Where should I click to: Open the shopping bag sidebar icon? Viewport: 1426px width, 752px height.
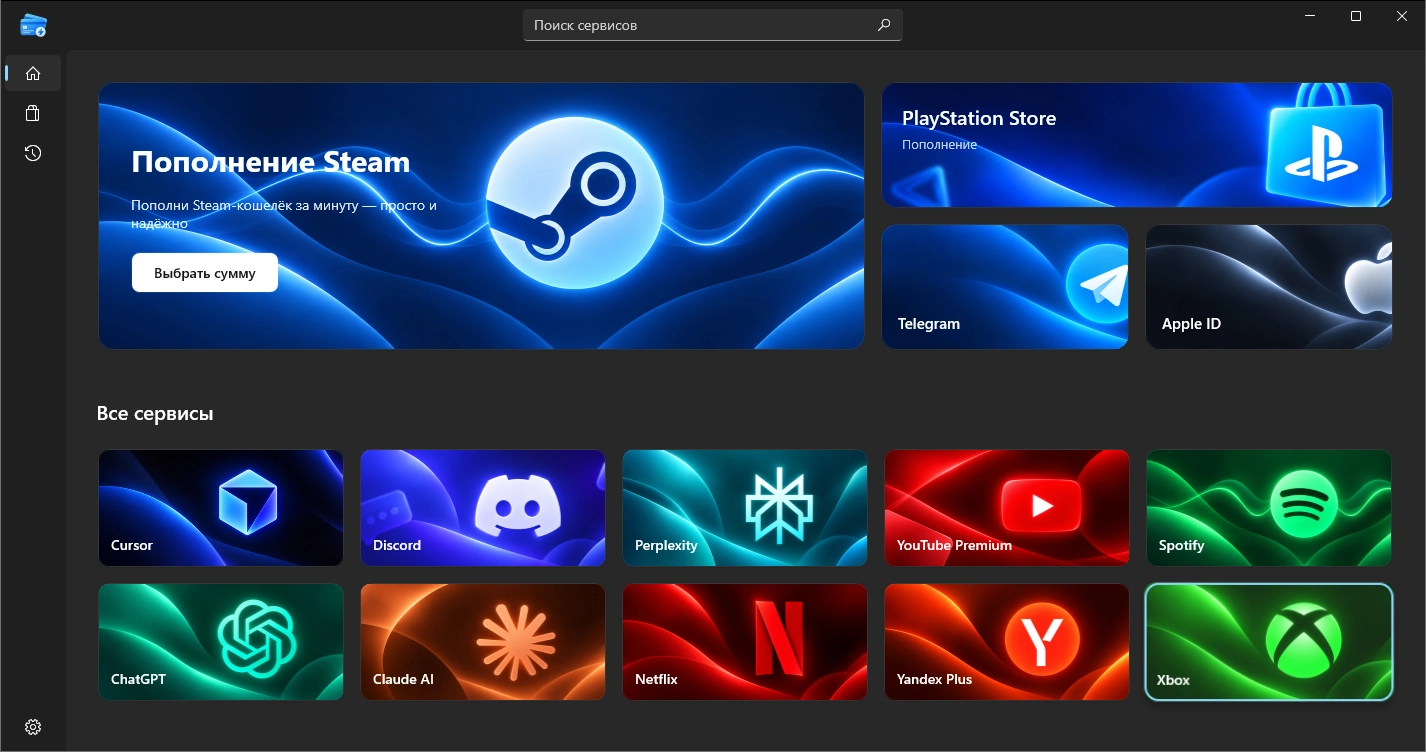tap(33, 113)
